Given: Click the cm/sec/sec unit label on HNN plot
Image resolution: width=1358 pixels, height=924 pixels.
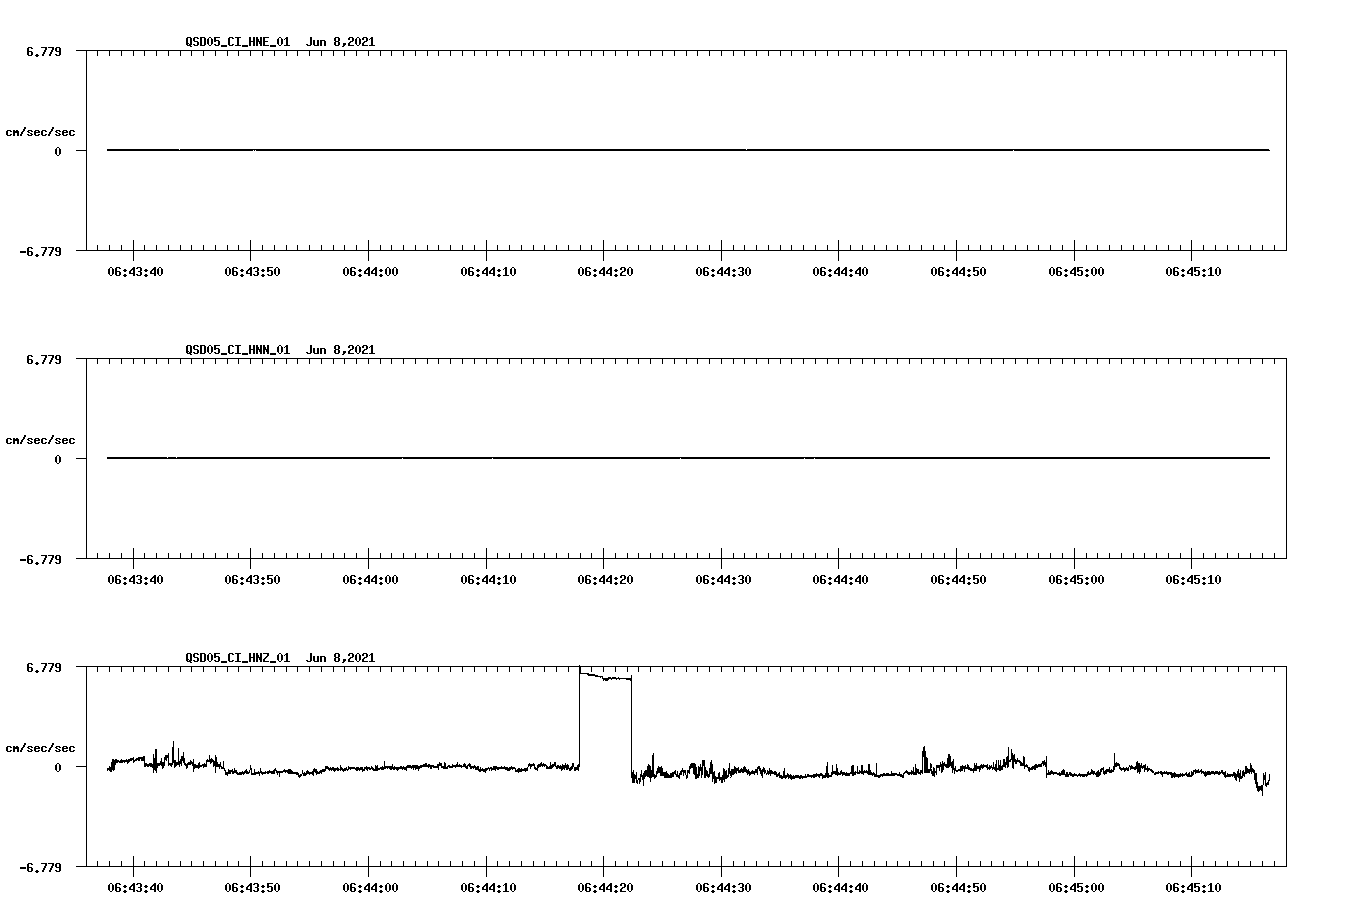Looking at the screenshot, I should click(x=41, y=440).
